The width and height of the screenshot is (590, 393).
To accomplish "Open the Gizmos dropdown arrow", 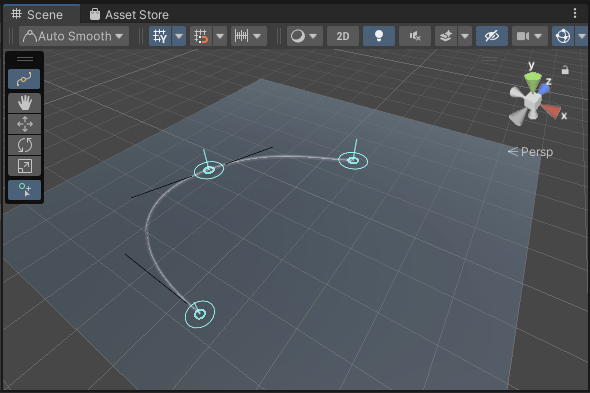I will (x=582, y=36).
